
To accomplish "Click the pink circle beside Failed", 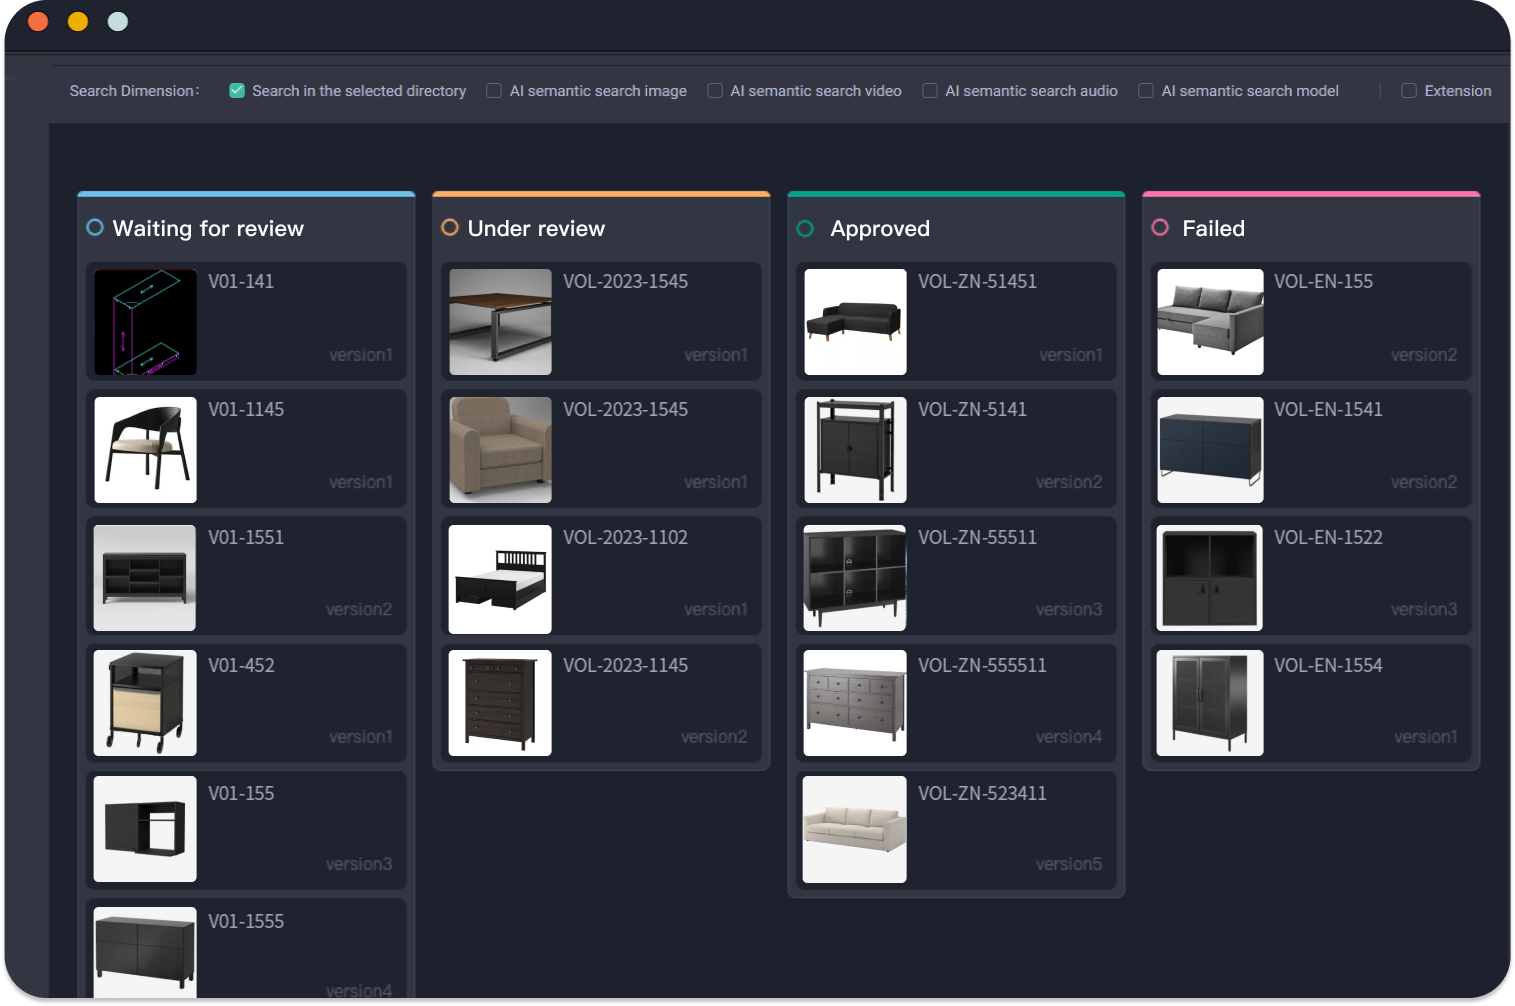I will pyautogui.click(x=1160, y=228).
